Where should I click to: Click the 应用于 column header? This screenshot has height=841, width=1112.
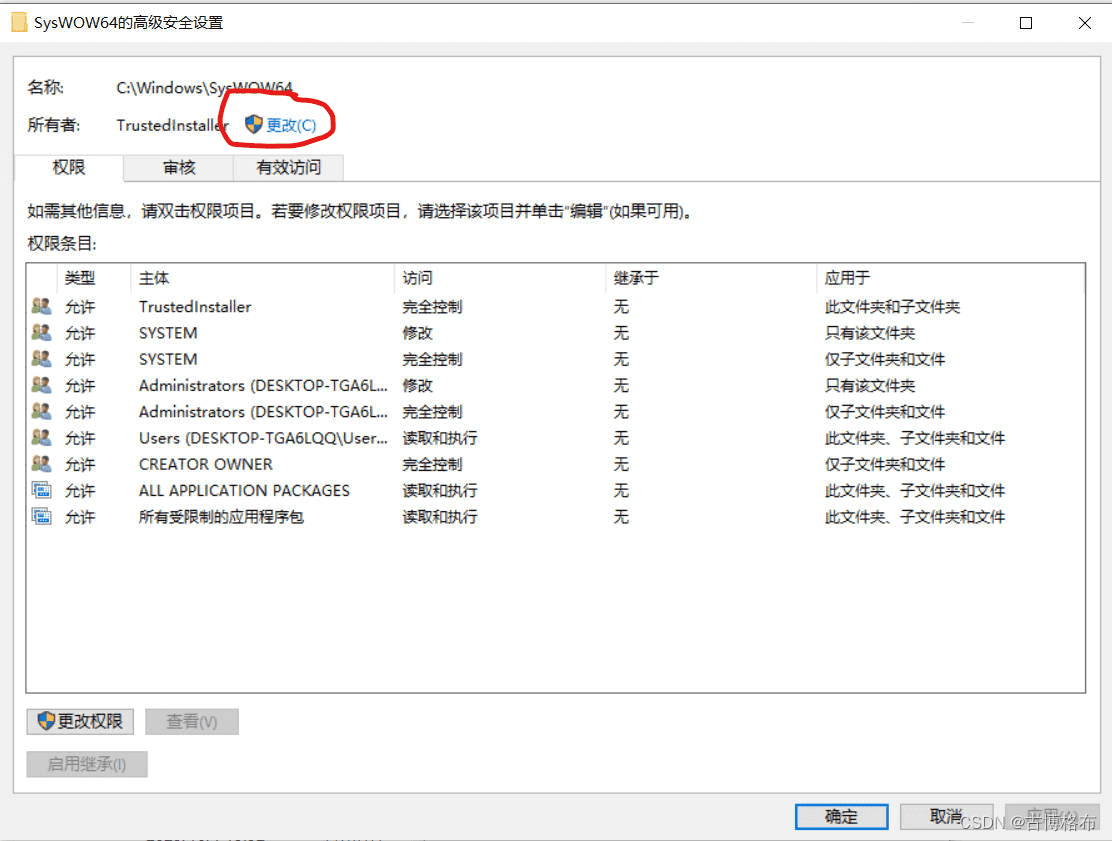pos(847,278)
